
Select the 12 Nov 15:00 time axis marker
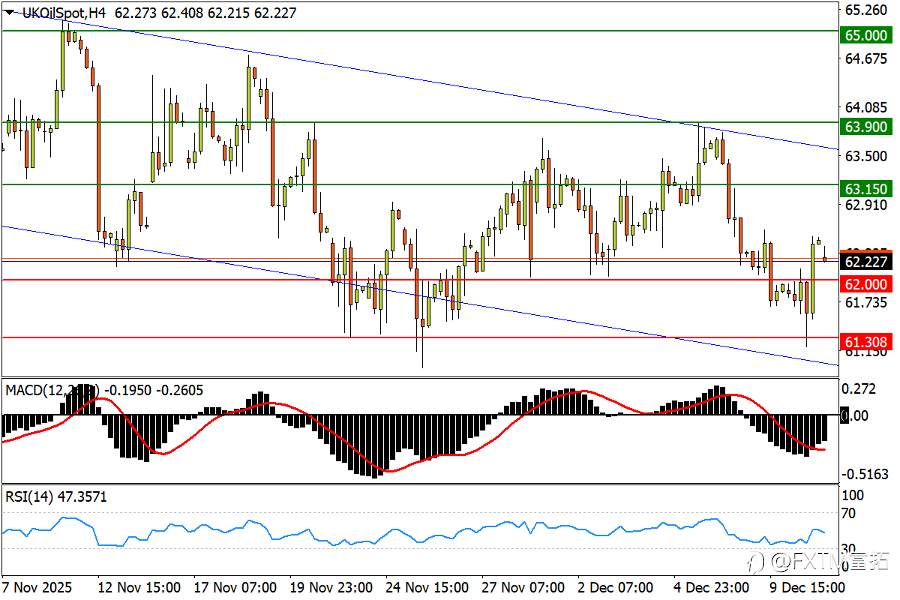139,588
